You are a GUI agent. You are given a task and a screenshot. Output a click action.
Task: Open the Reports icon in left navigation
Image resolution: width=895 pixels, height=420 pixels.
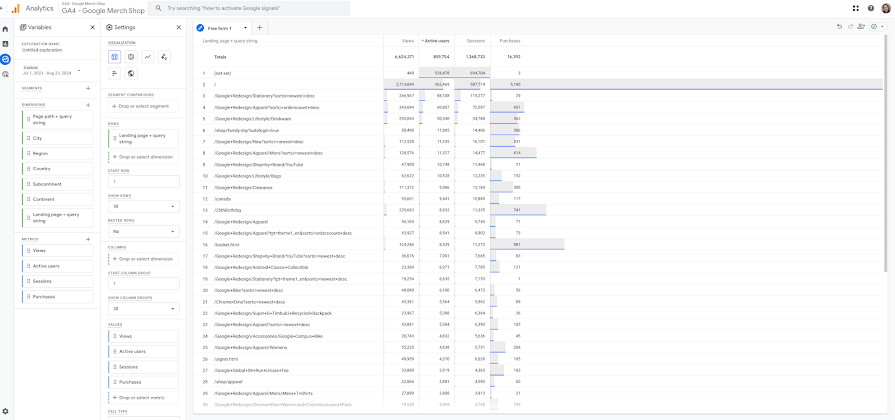pos(5,44)
